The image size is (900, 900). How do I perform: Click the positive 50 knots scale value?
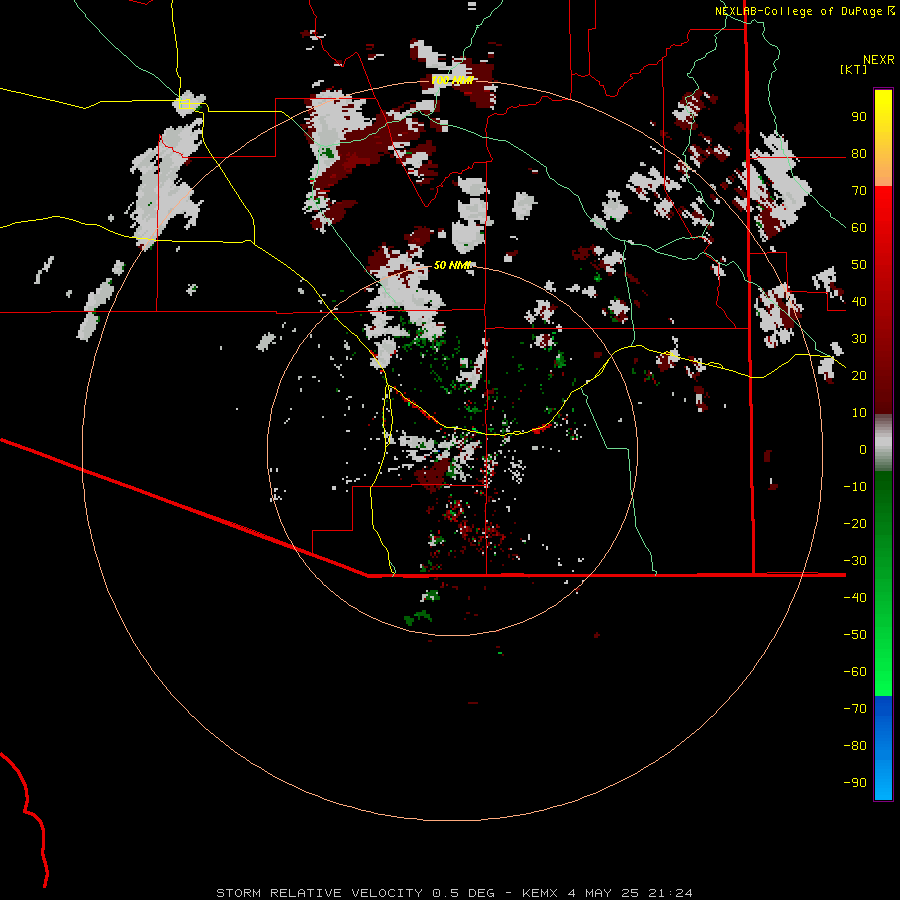pyautogui.click(x=859, y=265)
